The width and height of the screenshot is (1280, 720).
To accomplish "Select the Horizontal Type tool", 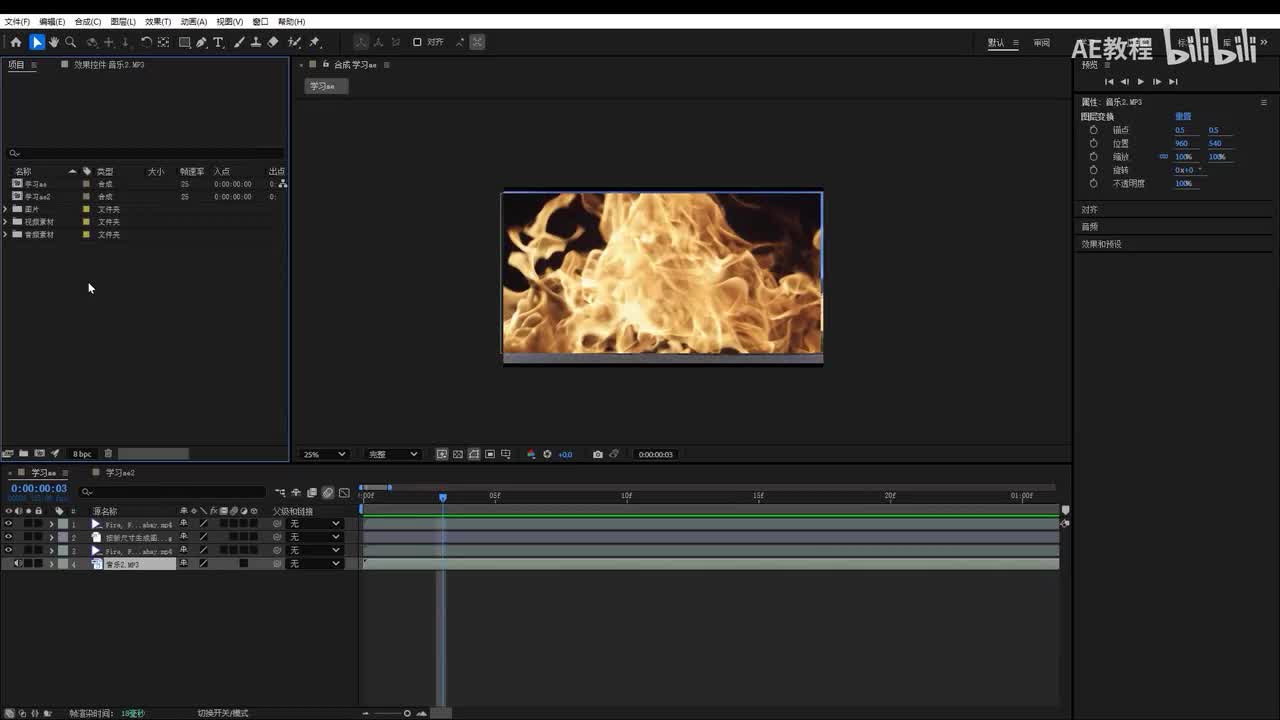I will pyautogui.click(x=218, y=42).
